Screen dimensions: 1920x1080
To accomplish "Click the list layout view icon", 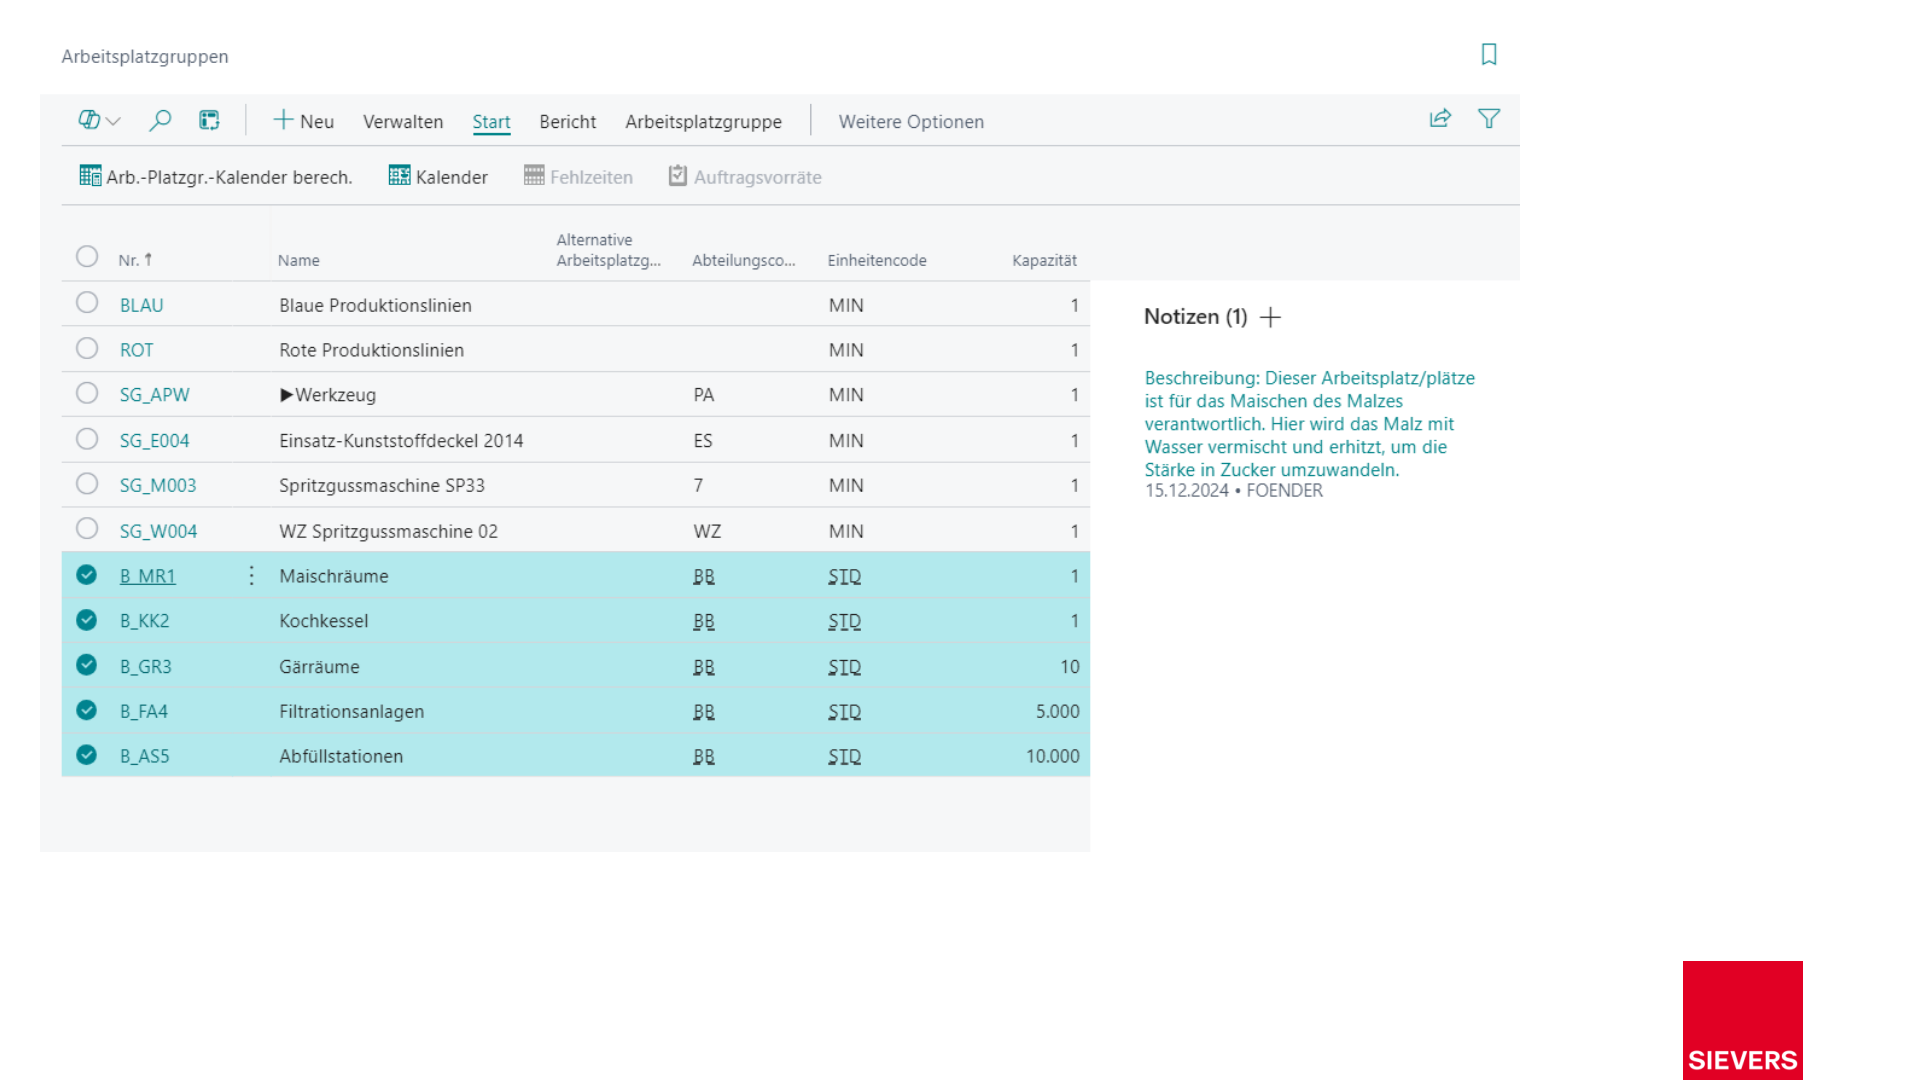I will (x=209, y=120).
